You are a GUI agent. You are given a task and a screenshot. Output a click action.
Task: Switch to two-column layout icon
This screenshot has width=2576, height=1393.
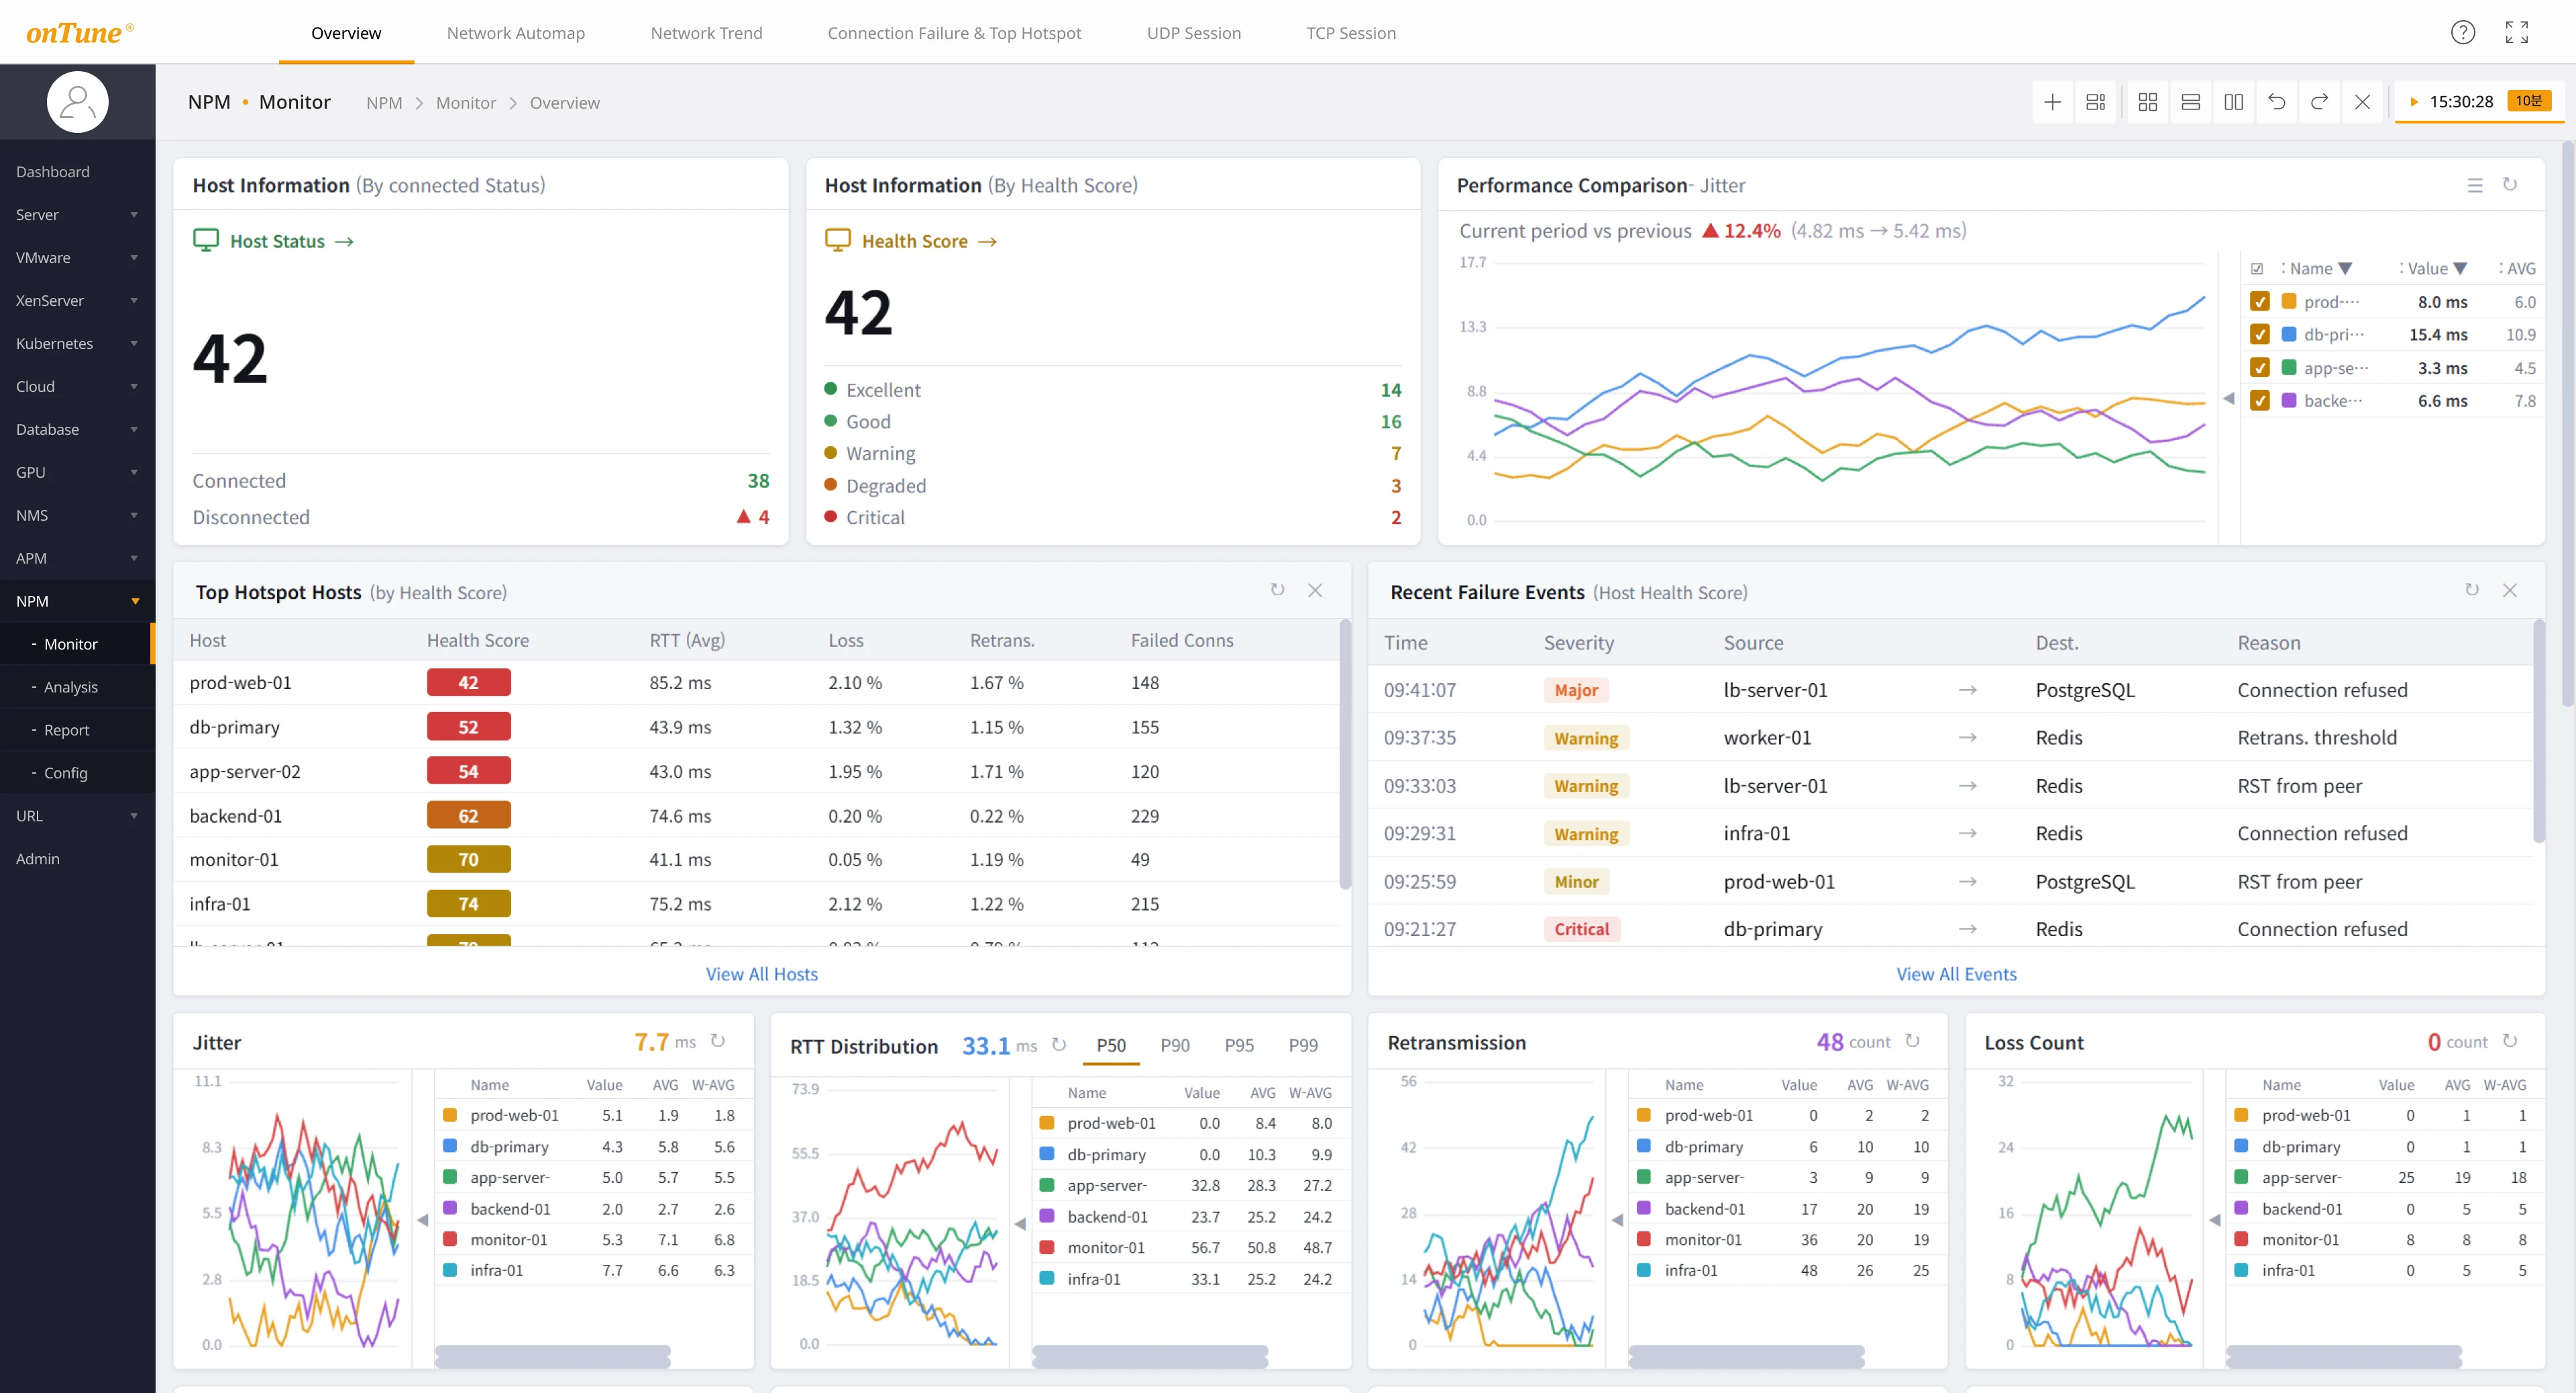2233,102
